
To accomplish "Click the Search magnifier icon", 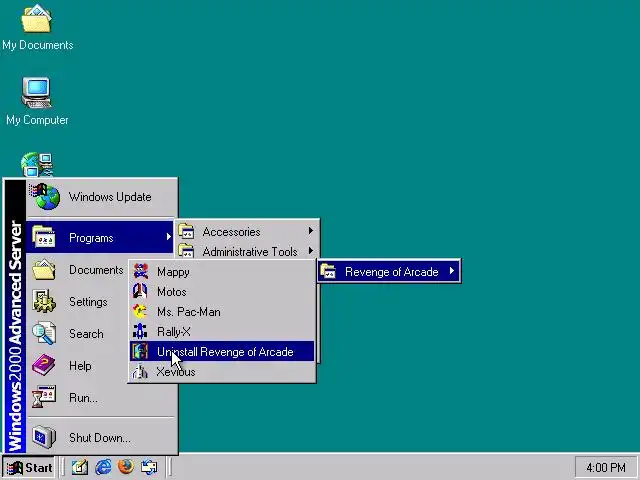I will pos(44,333).
